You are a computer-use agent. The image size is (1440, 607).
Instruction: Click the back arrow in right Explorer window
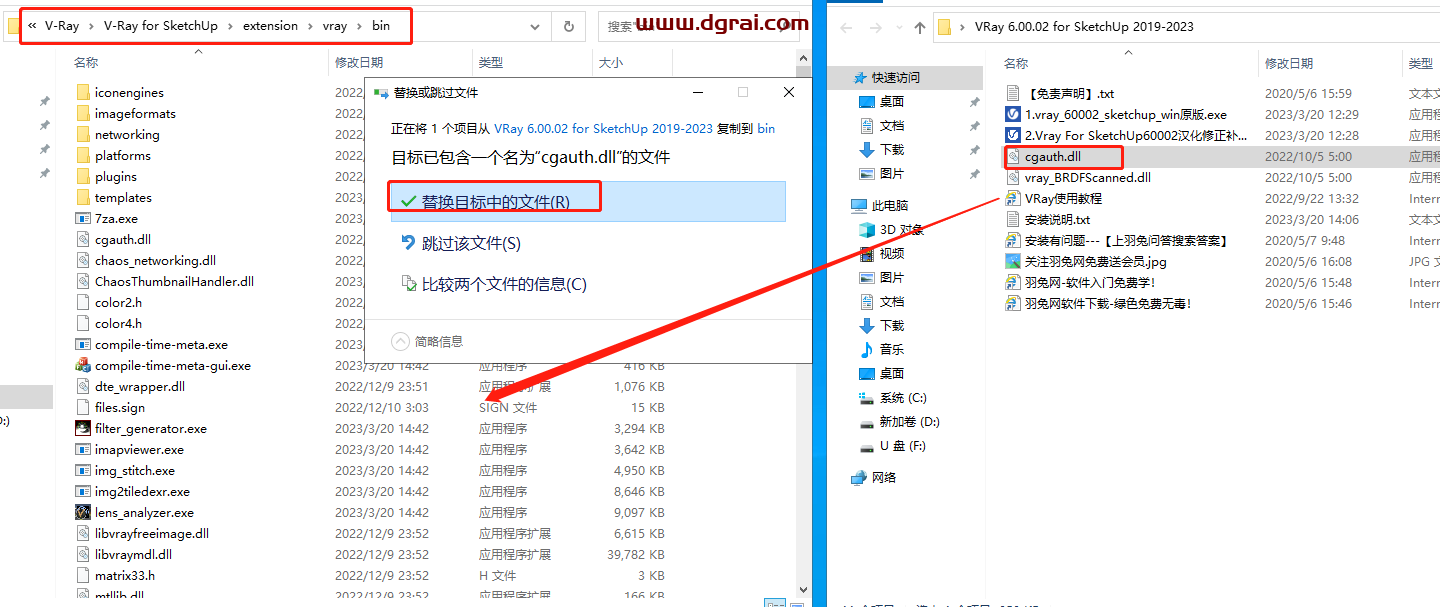pyautogui.click(x=846, y=27)
